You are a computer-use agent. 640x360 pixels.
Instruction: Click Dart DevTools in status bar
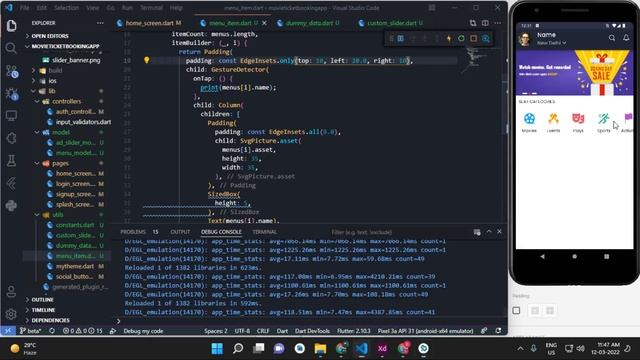point(312,331)
